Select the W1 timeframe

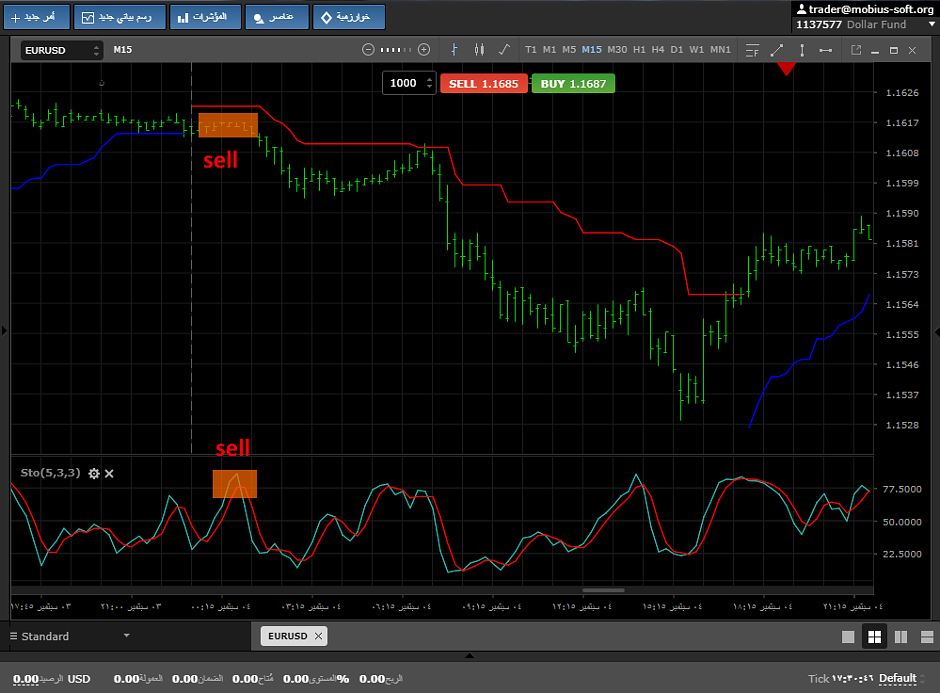point(696,50)
